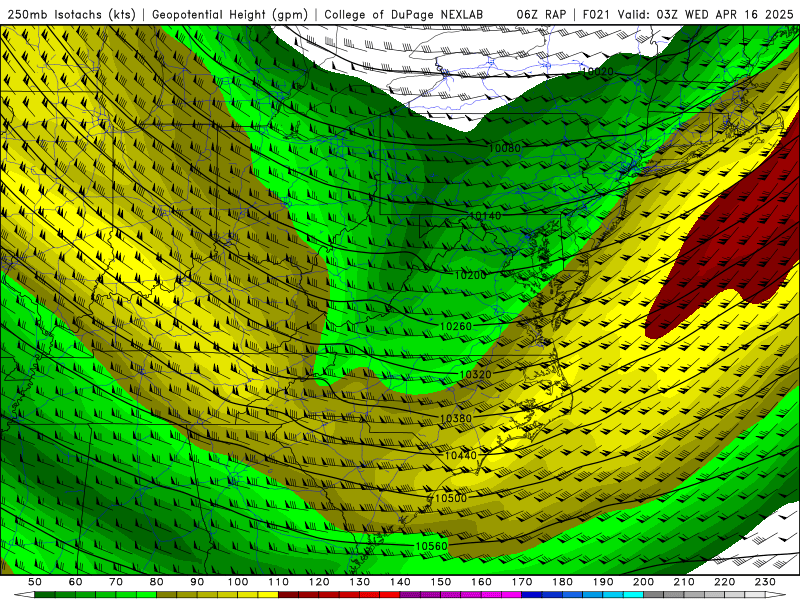Select the 10200 height contour label

pos(470,276)
